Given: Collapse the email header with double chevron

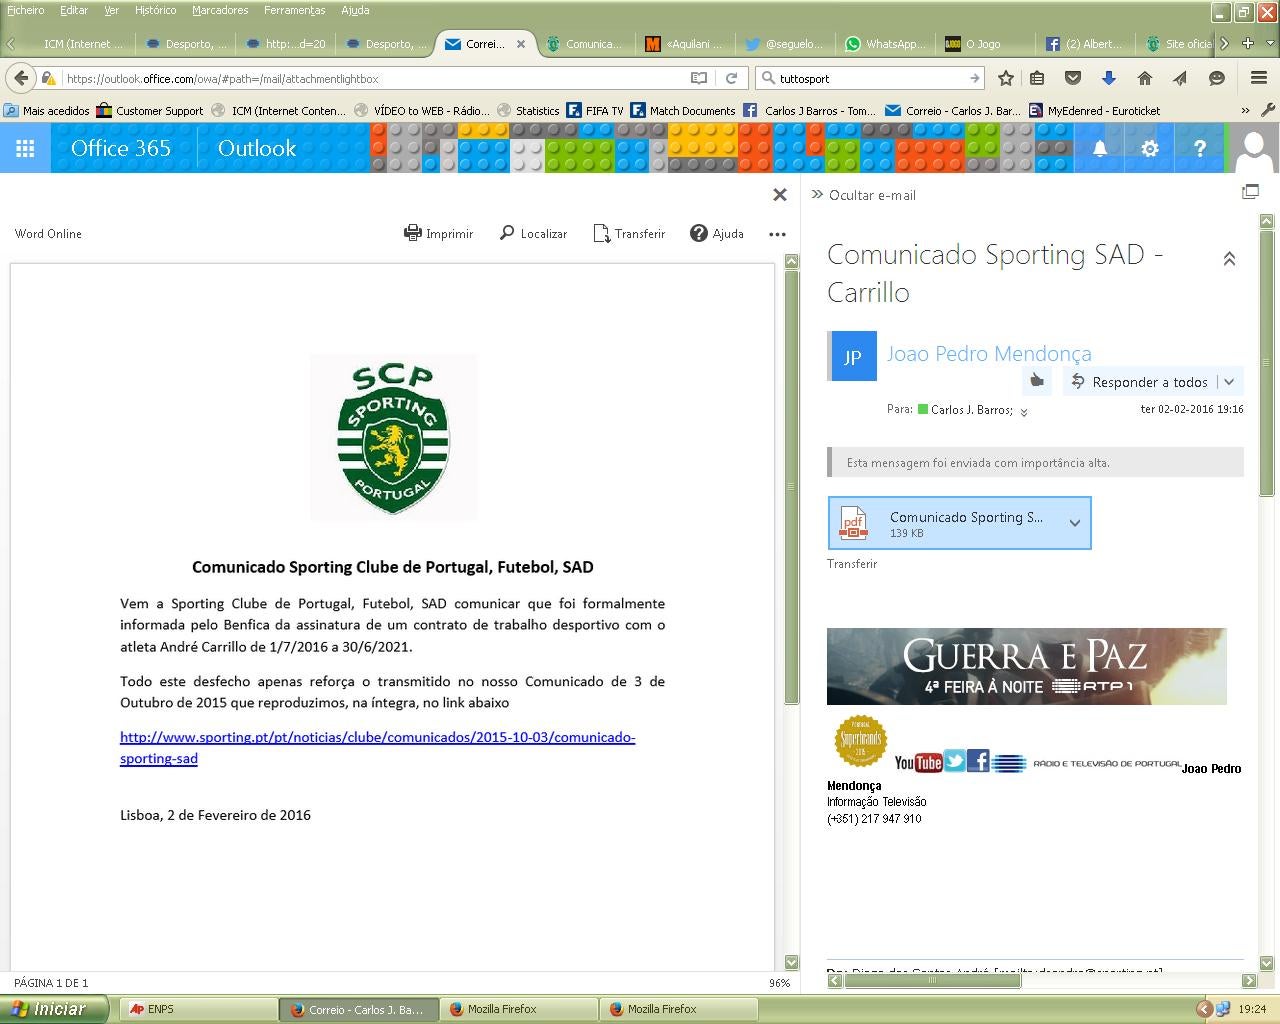Looking at the screenshot, I should coord(1229,259).
